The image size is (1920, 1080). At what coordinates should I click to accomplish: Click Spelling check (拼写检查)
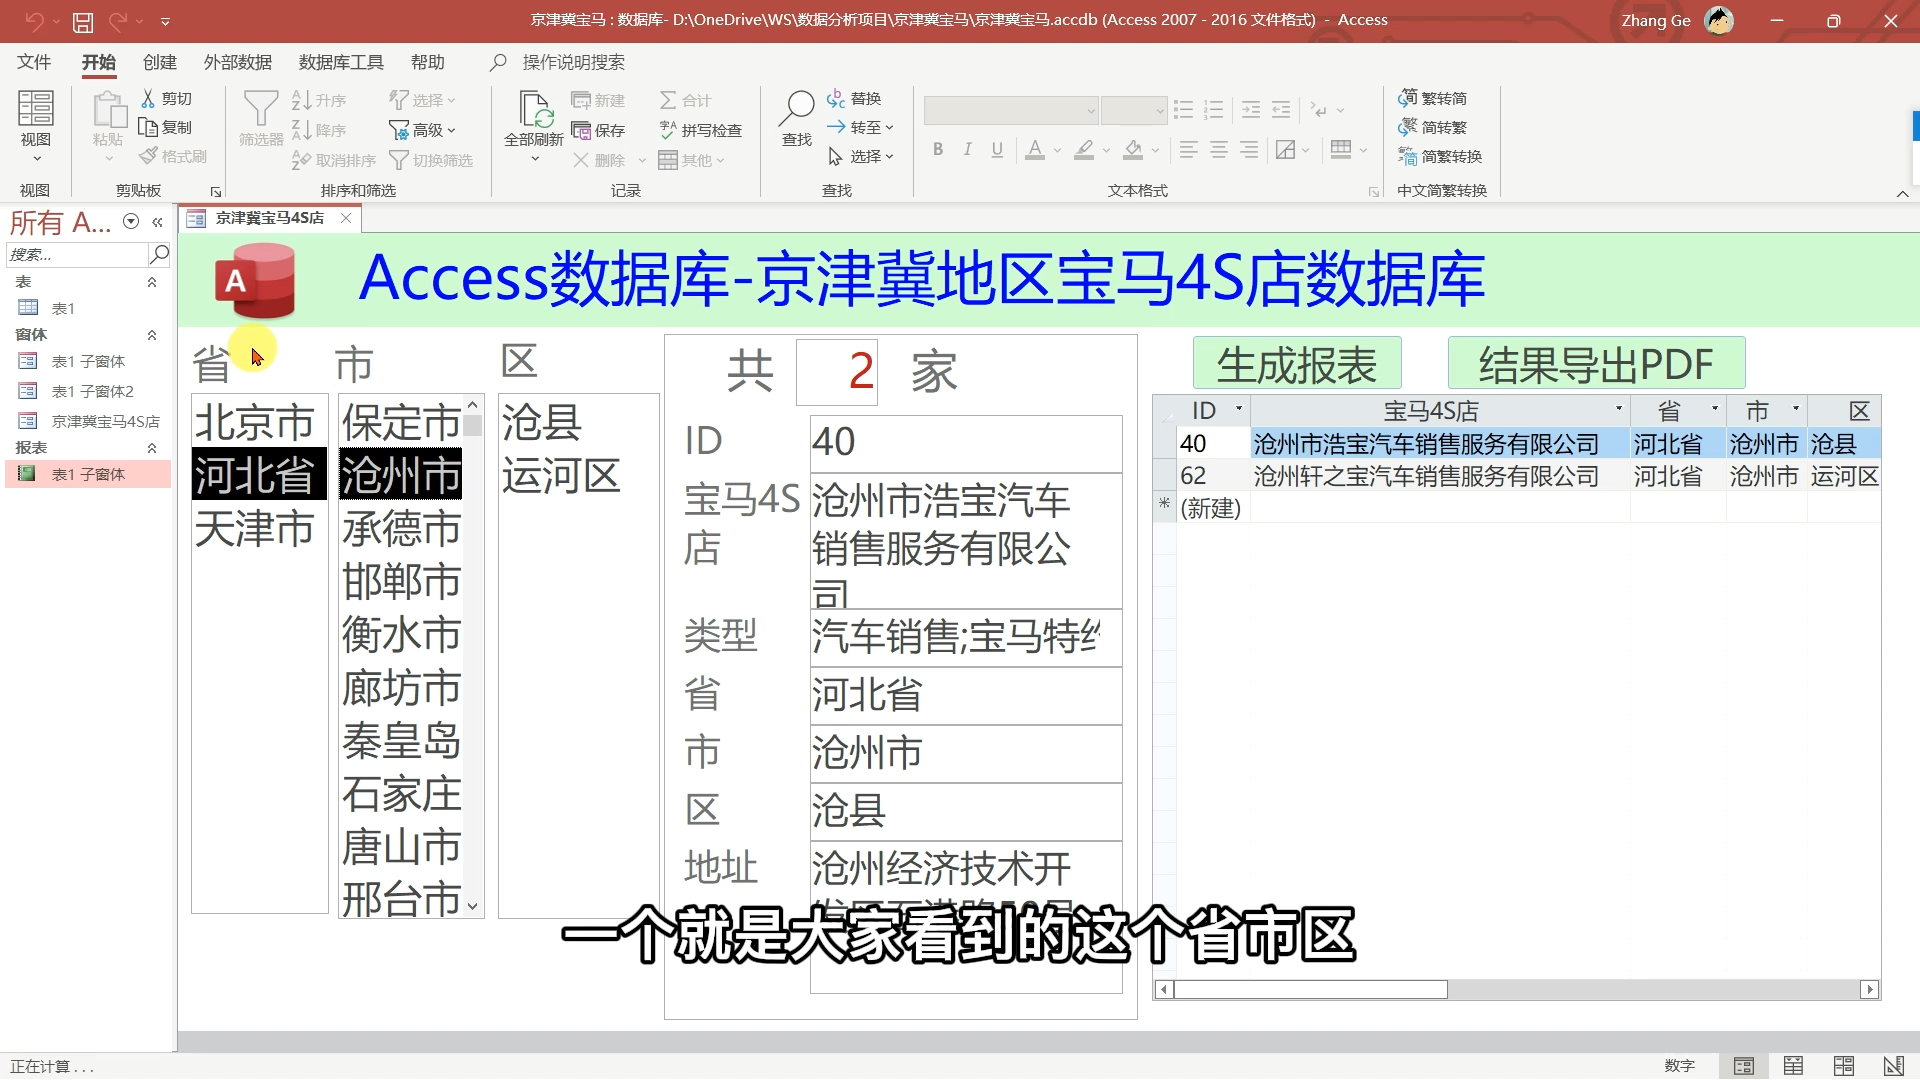click(701, 130)
